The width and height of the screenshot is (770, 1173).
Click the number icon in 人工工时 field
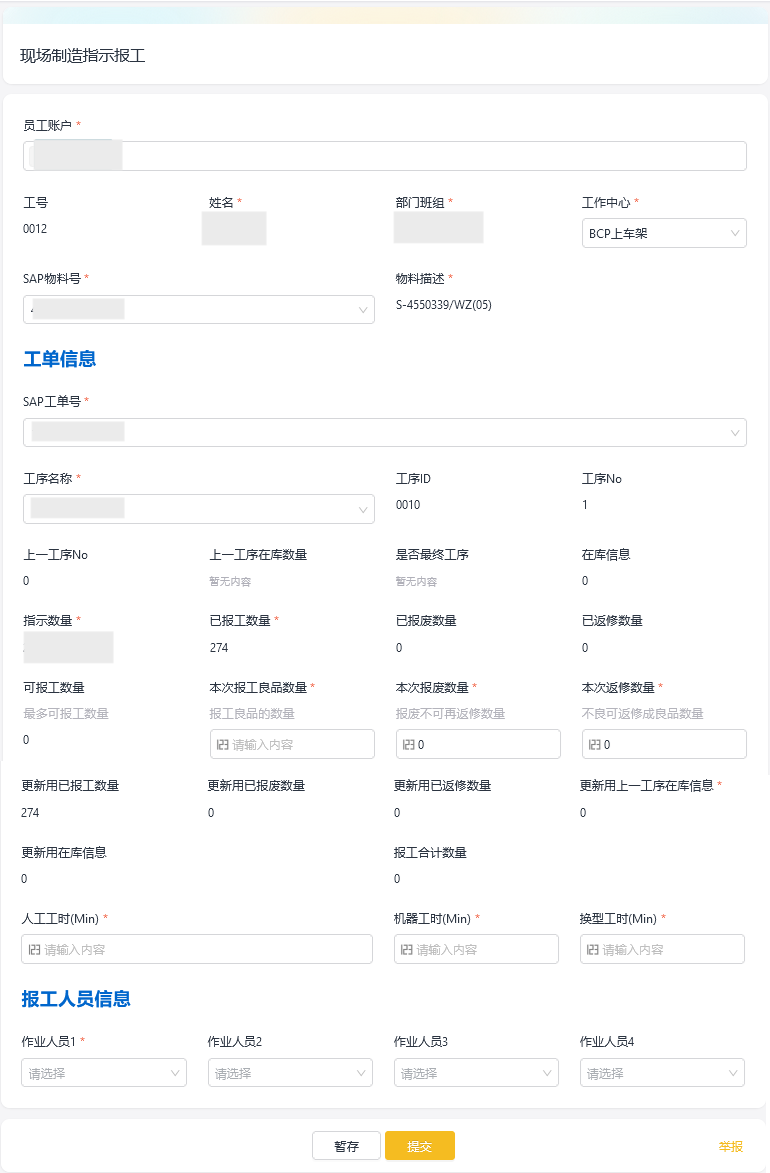pyautogui.click(x=34, y=949)
